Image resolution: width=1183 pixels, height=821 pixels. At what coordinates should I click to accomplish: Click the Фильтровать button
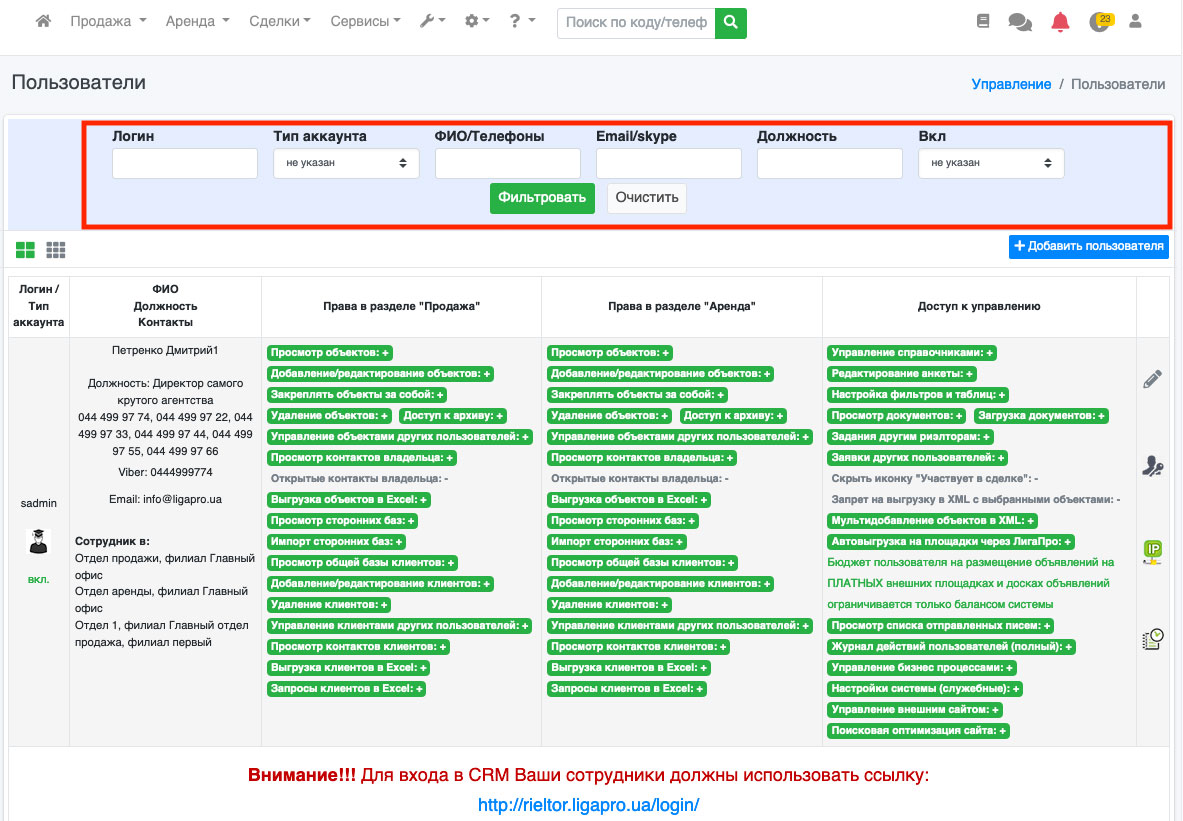coord(542,197)
